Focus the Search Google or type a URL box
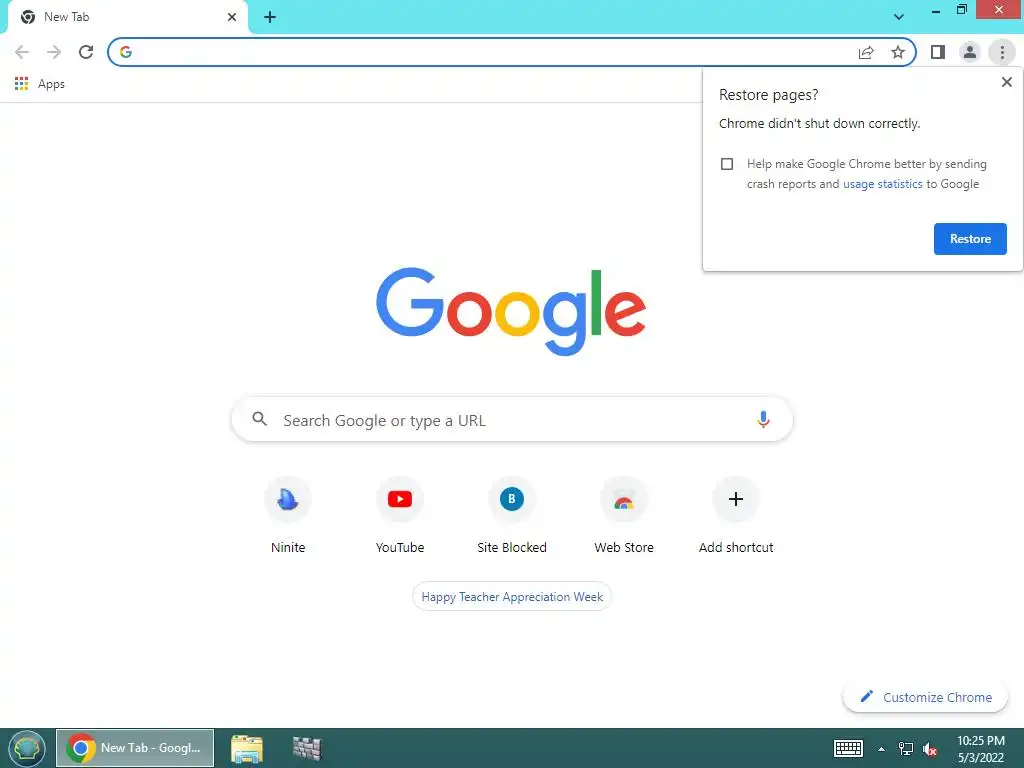1024x768 pixels. click(512, 419)
